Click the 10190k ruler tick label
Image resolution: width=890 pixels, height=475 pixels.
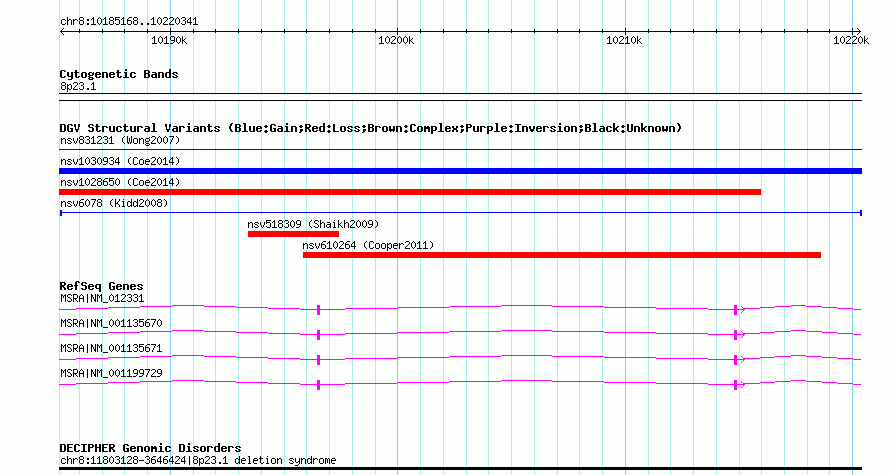click(x=169, y=40)
